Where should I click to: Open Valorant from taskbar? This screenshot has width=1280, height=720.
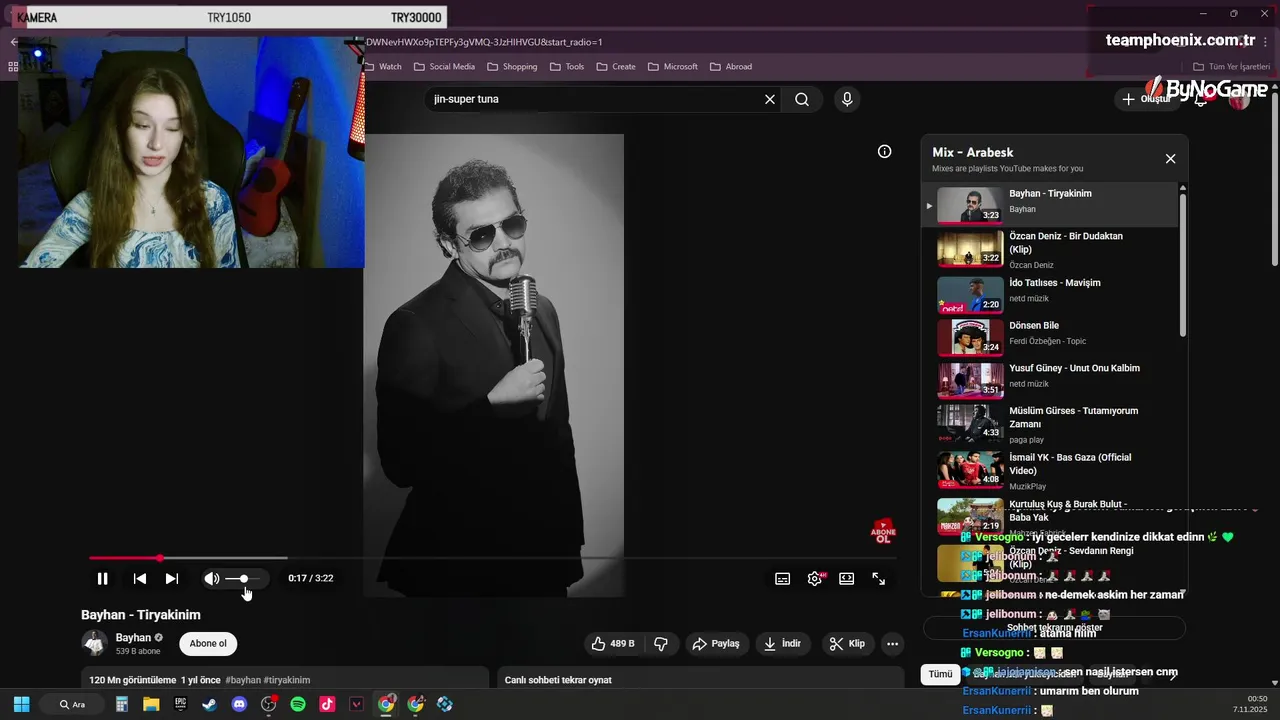tap(357, 704)
